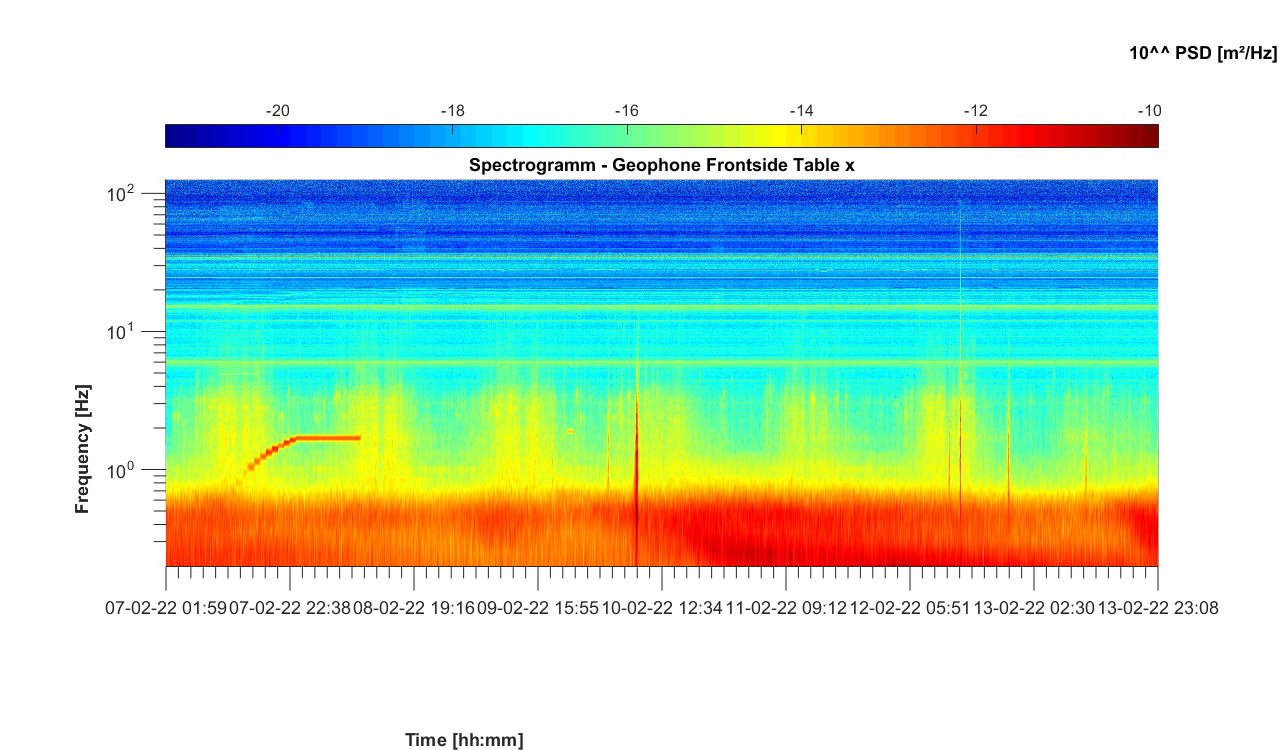The image size is (1280, 750).
Task: Click the 'Time [hh:mm]' x-axis label
Action: pos(463,740)
